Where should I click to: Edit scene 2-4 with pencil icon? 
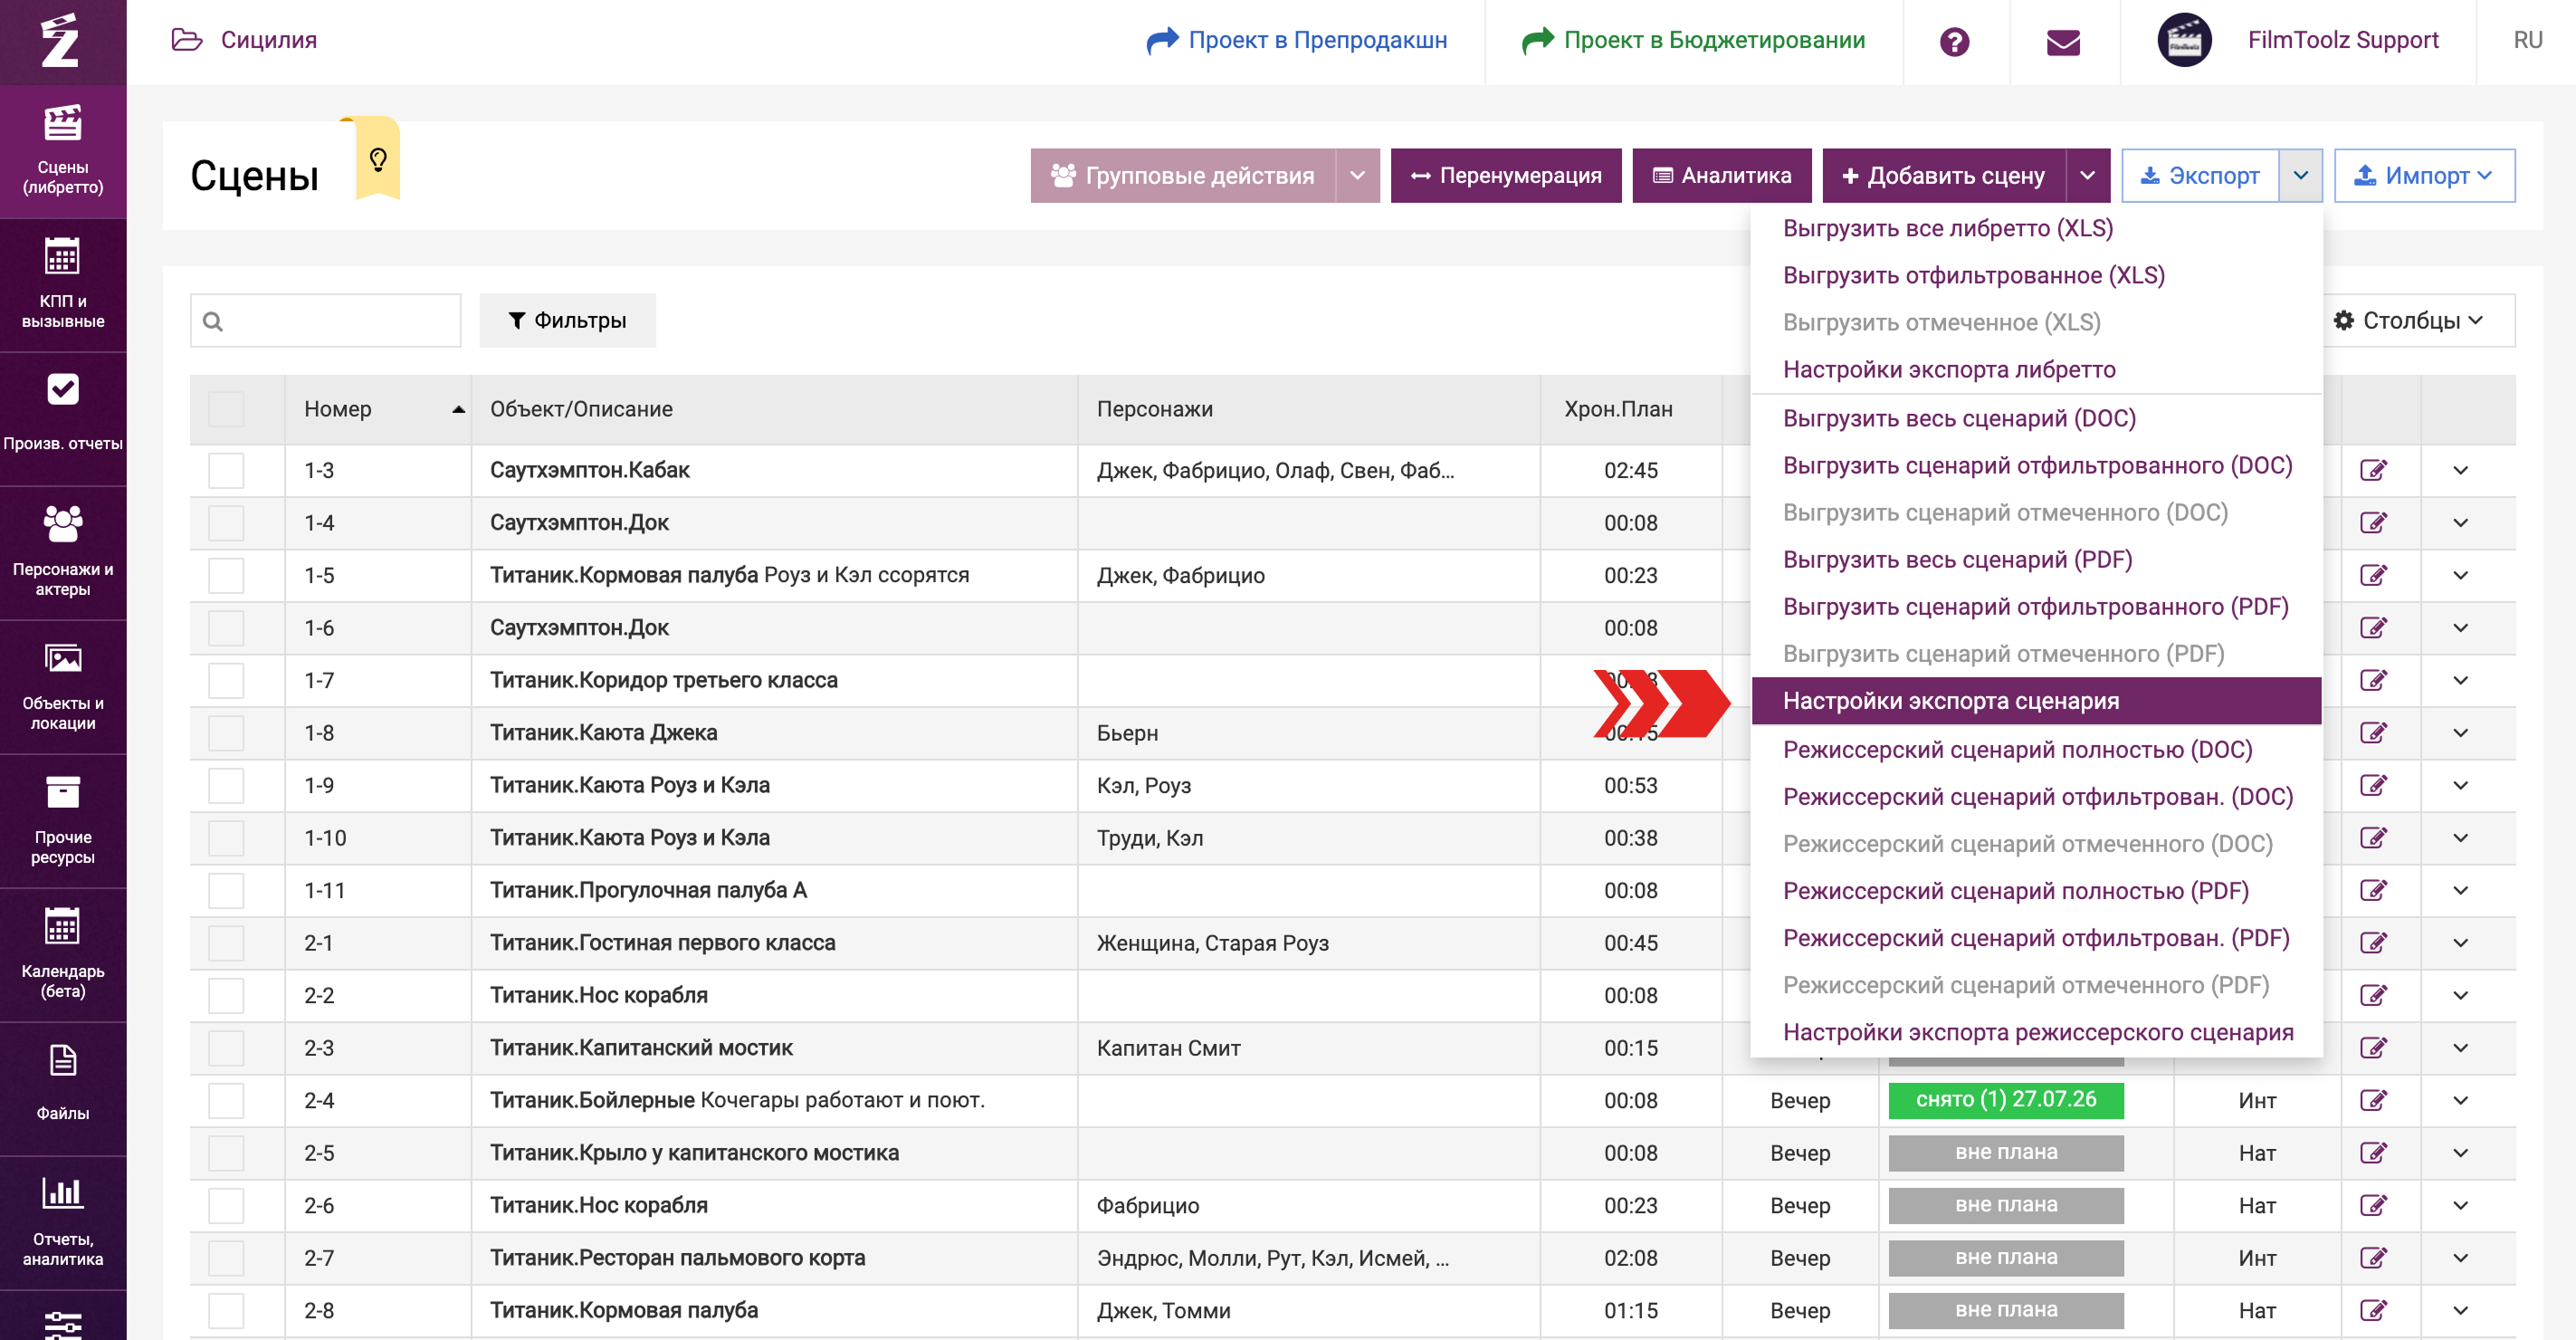click(x=2373, y=1100)
